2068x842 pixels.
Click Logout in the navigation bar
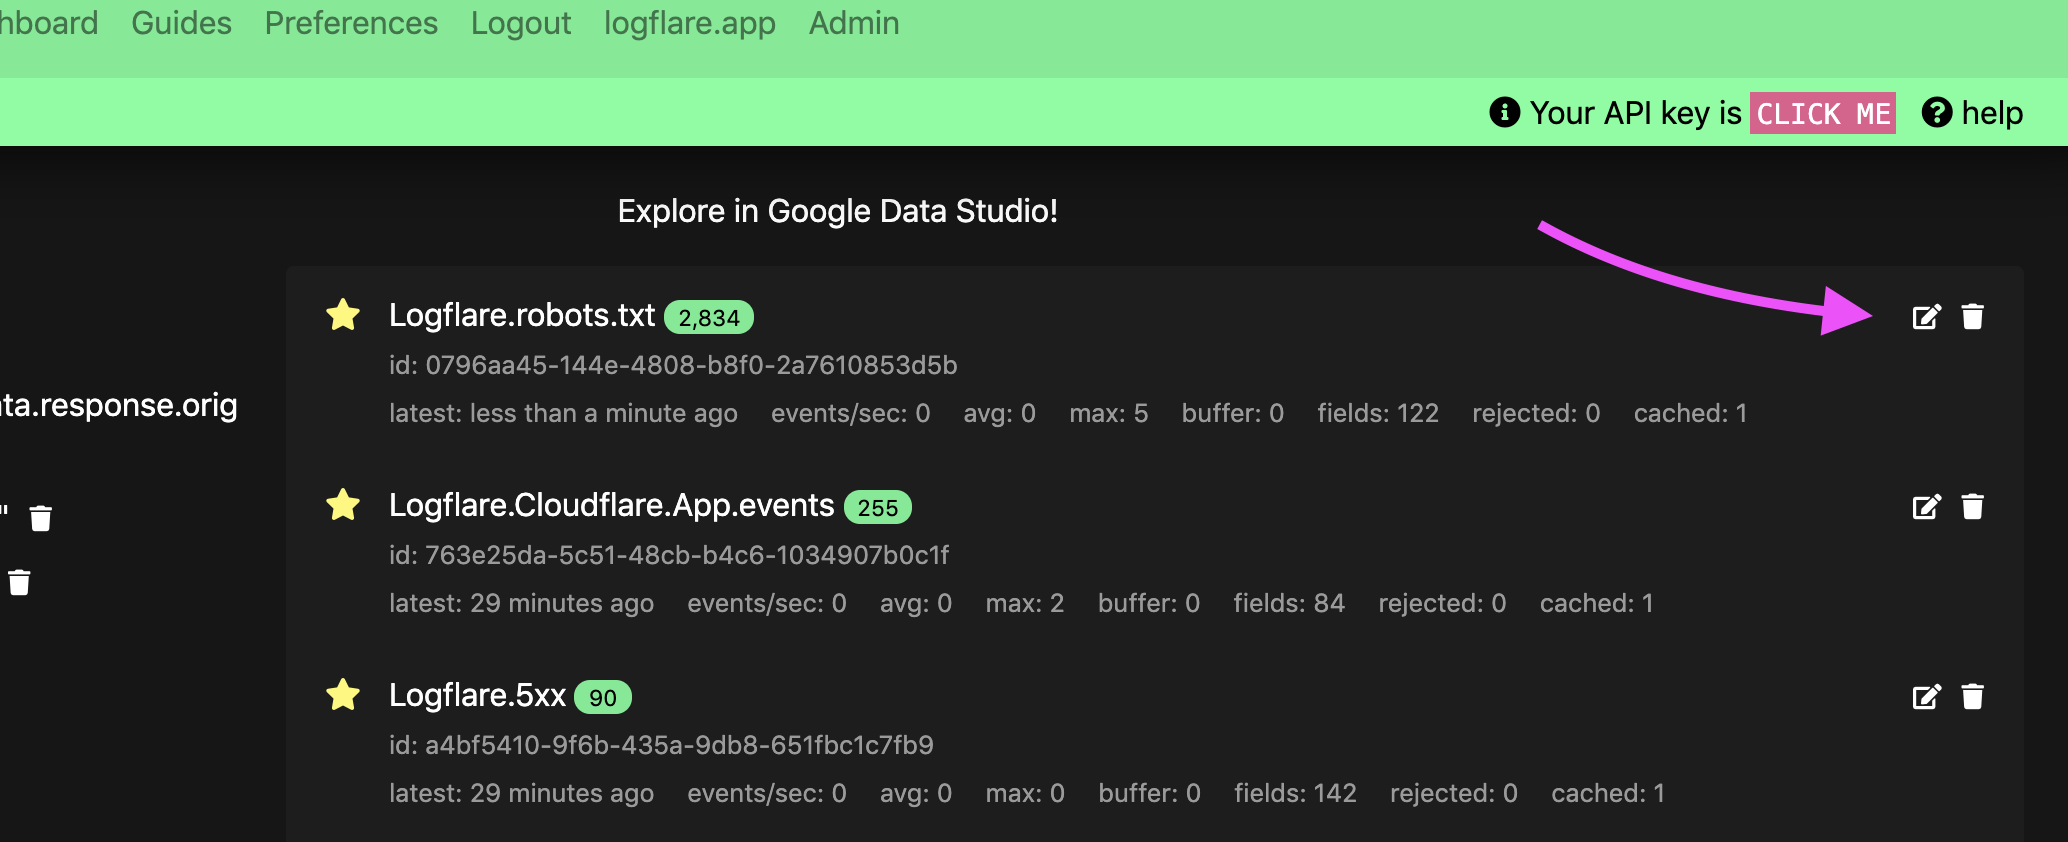(520, 23)
